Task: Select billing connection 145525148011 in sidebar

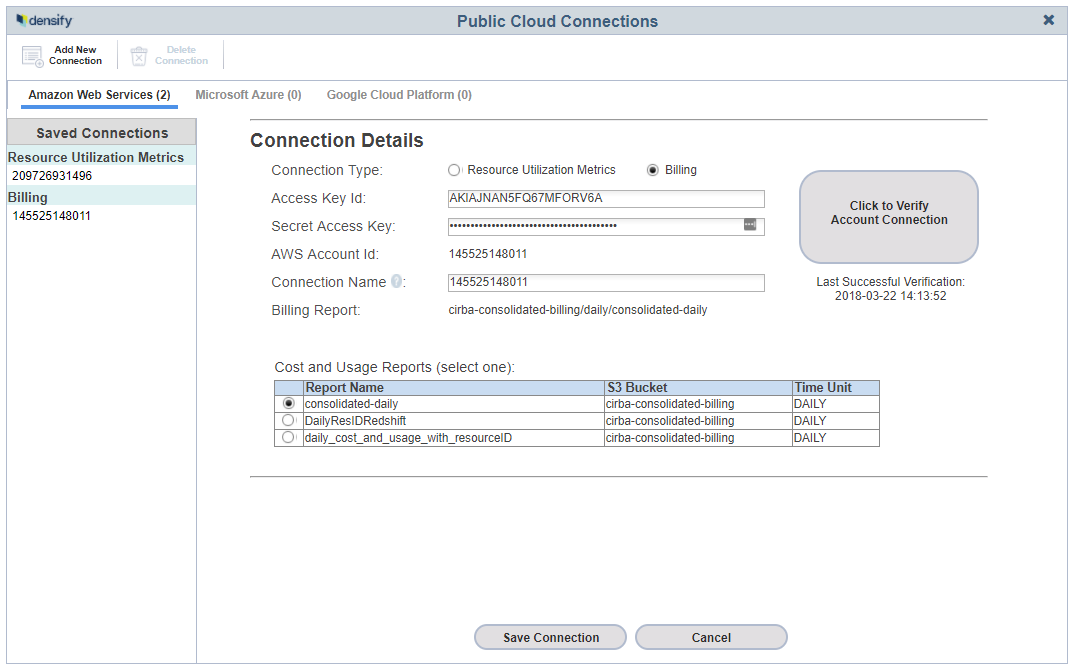Action: (52, 215)
